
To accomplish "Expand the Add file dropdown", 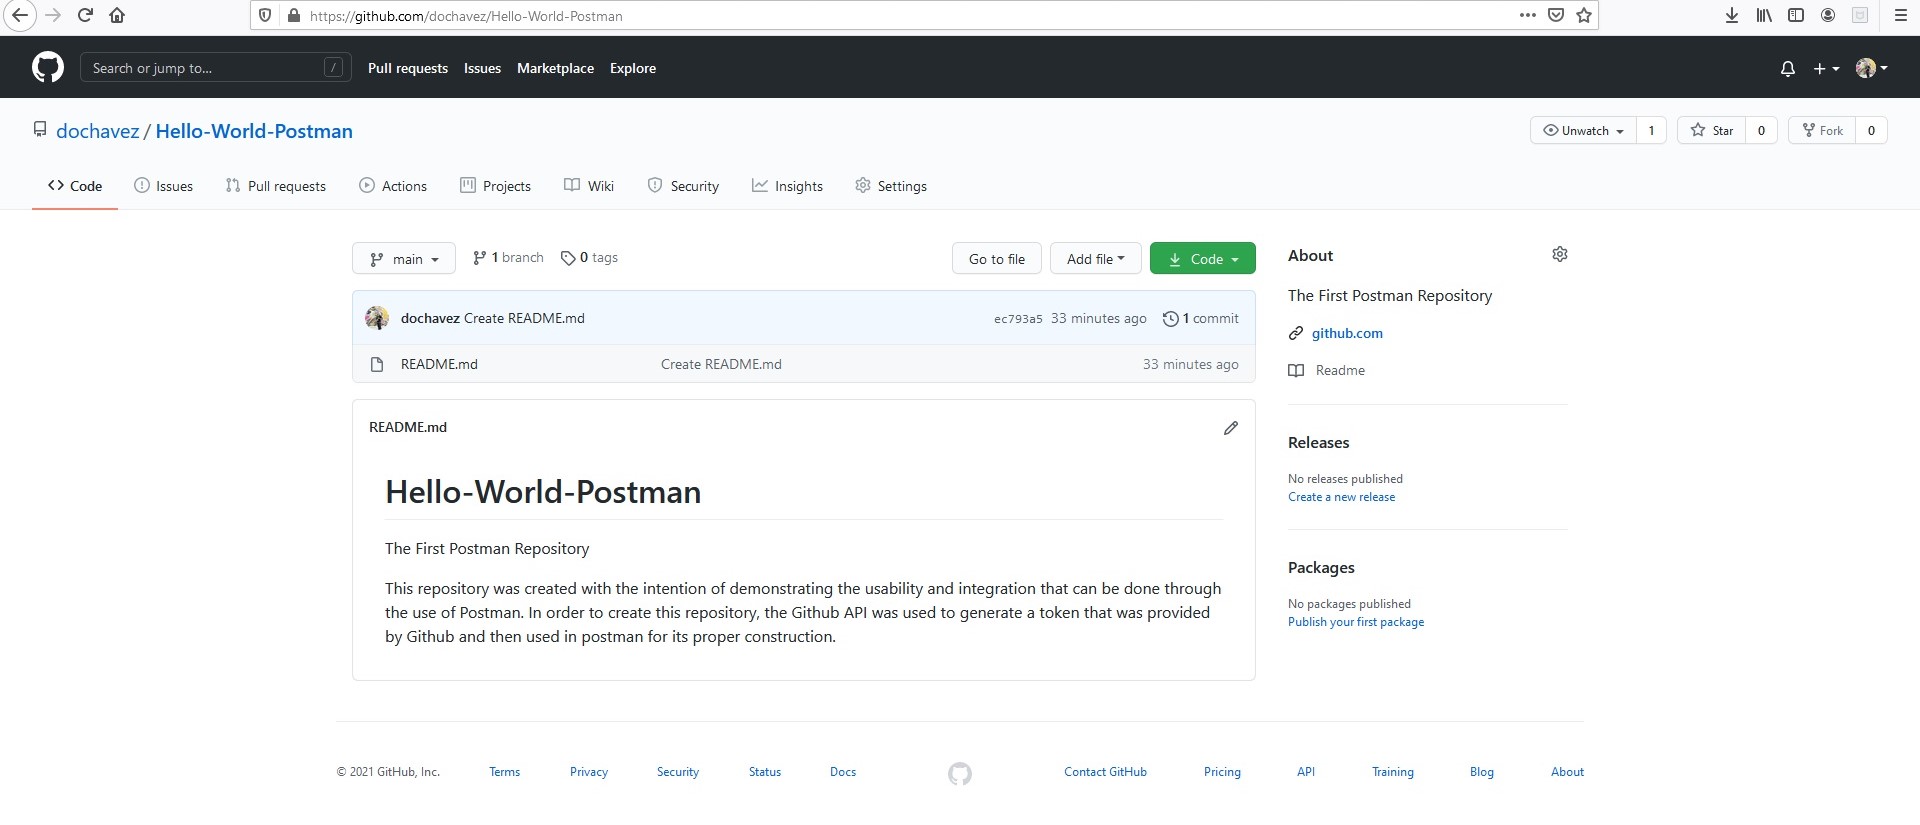I will tap(1095, 258).
